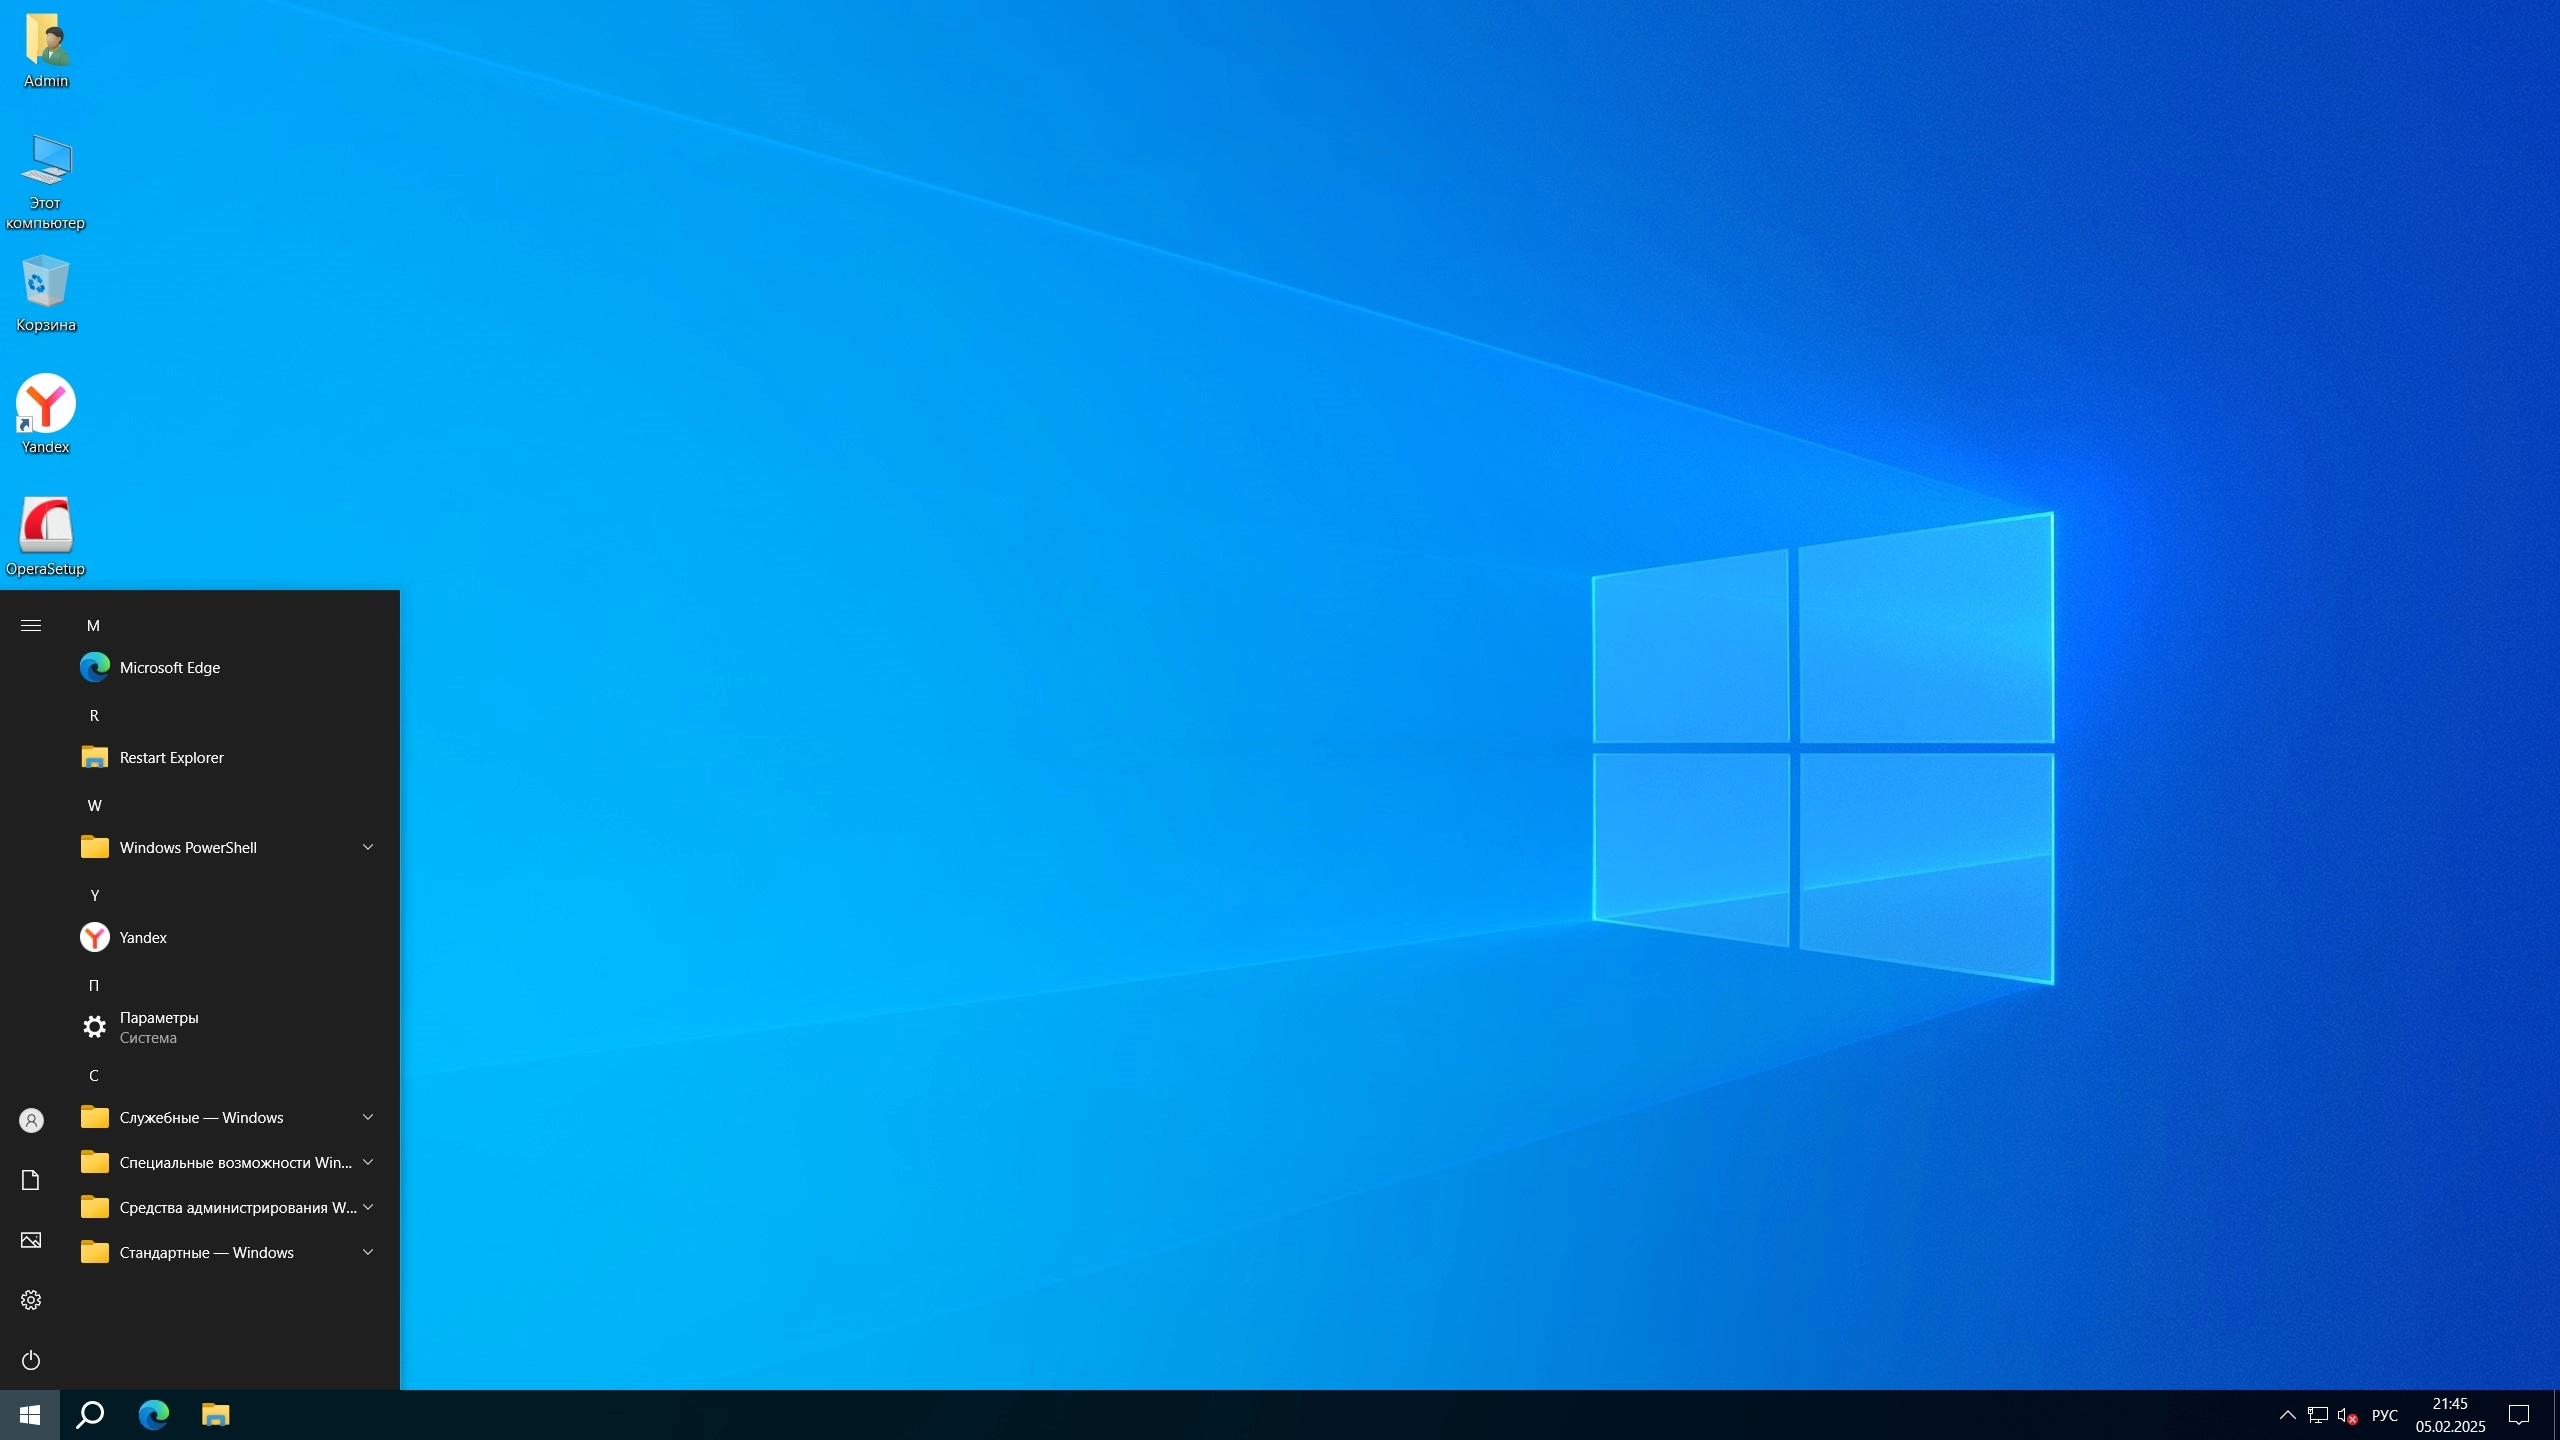Open Корзина recycle bin on desktop
Image resolution: width=2560 pixels, height=1440 pixels.
[46, 290]
